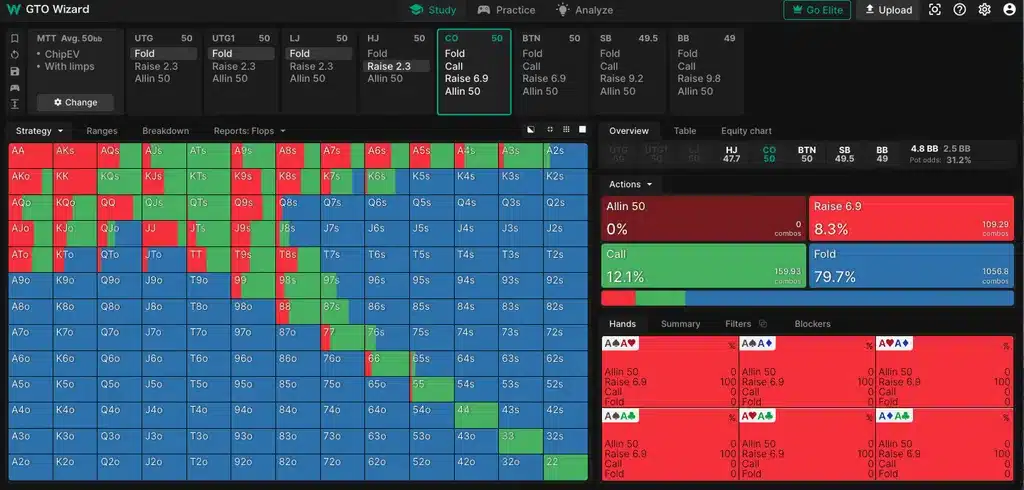The height and width of the screenshot is (490, 1024).
Task: Select HJ's Raise 2.3 action
Action: tap(396, 66)
